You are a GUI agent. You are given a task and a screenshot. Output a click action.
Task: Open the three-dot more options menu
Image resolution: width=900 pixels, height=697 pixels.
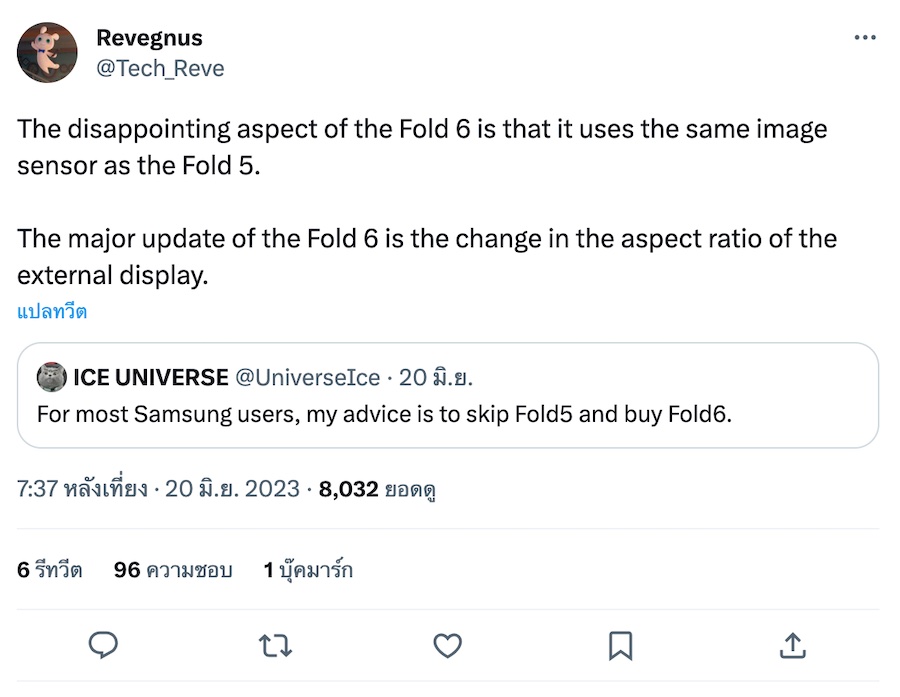864,38
